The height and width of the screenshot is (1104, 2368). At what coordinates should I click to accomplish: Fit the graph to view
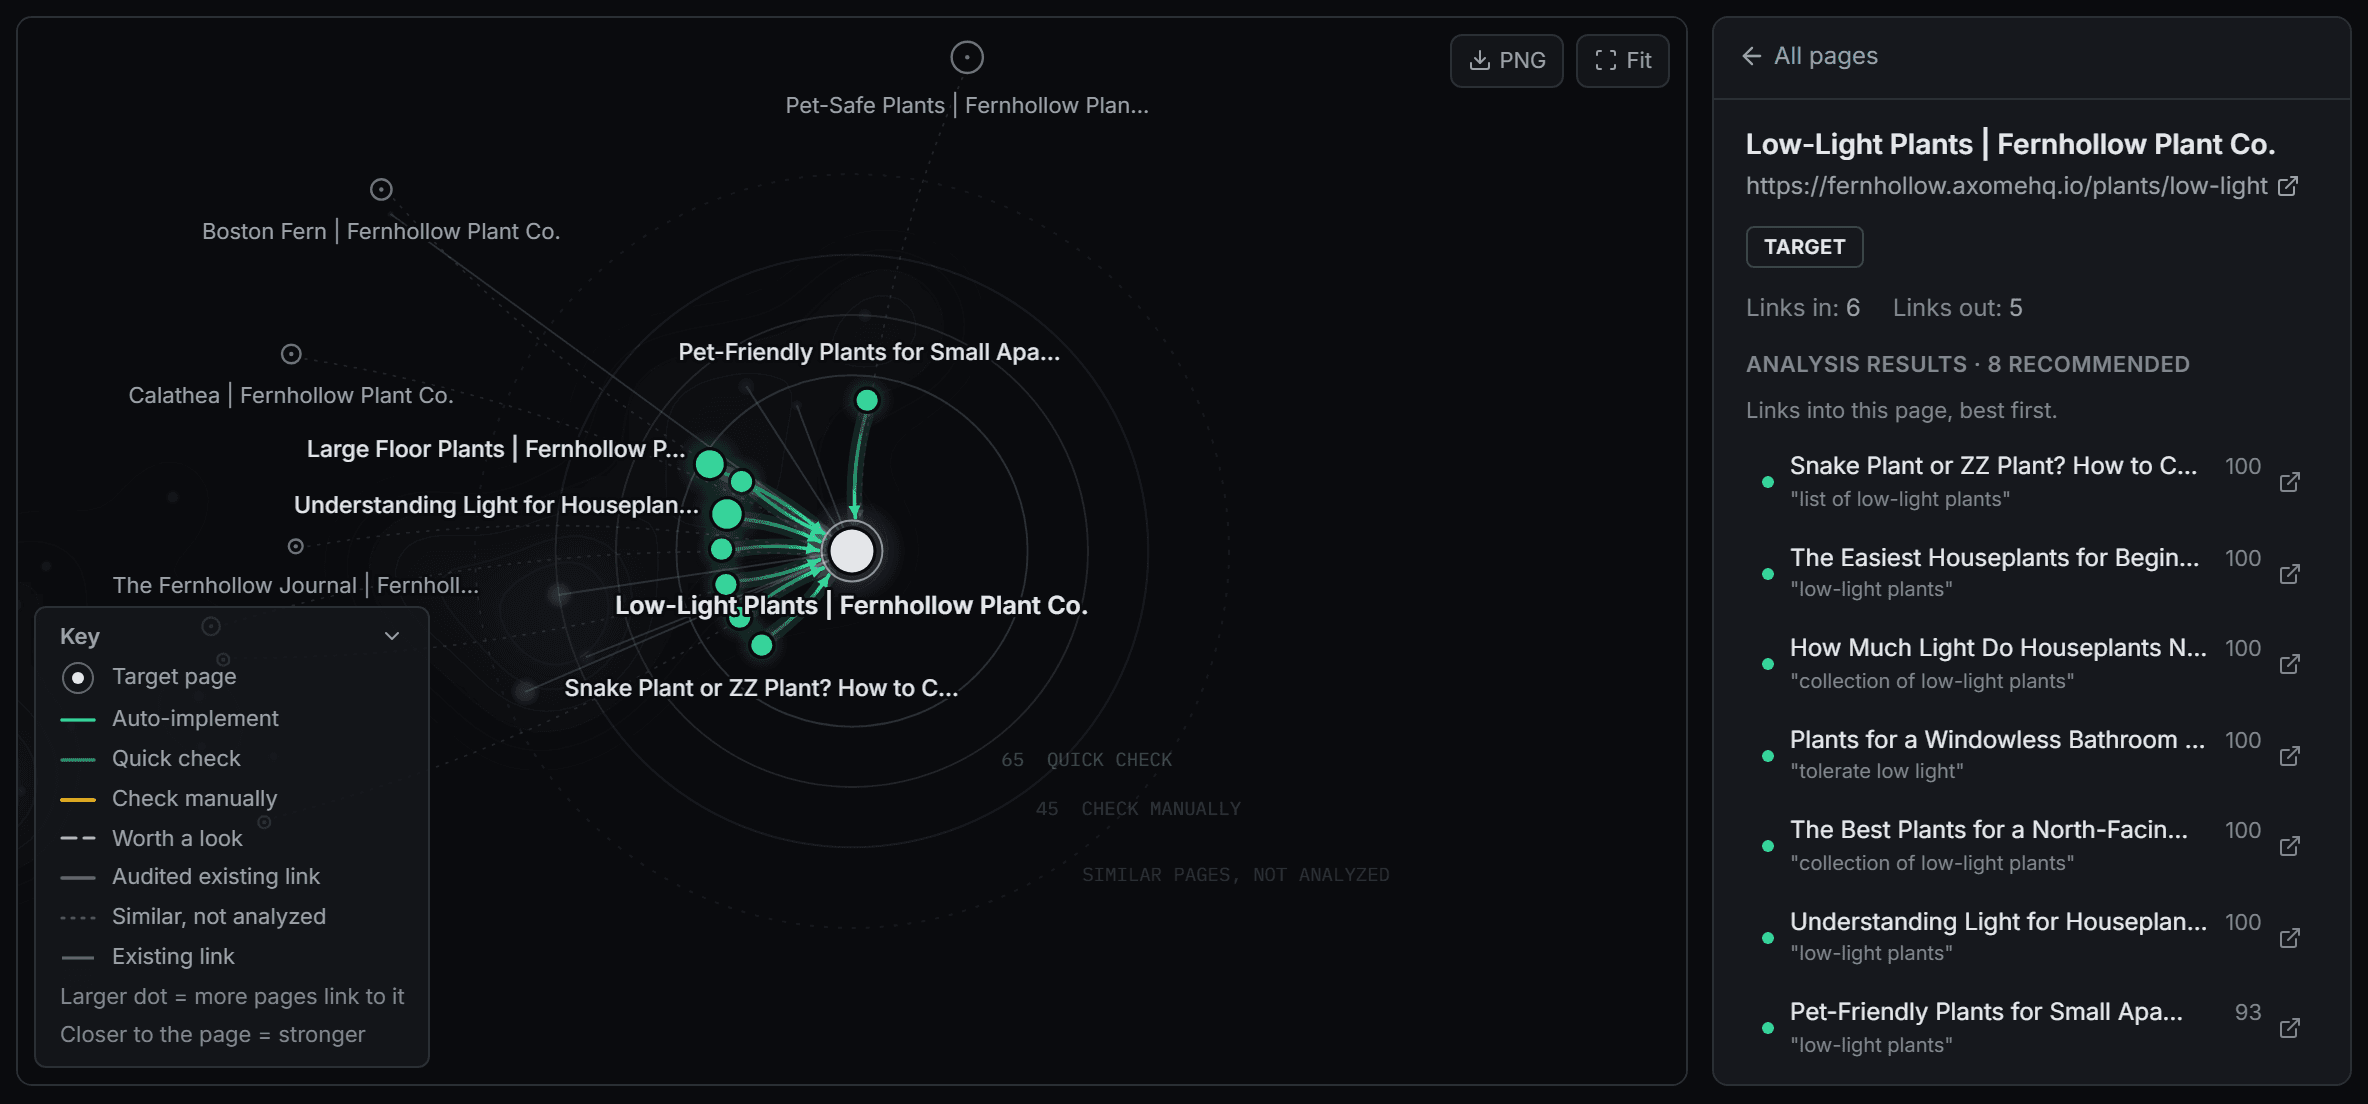coord(1622,61)
